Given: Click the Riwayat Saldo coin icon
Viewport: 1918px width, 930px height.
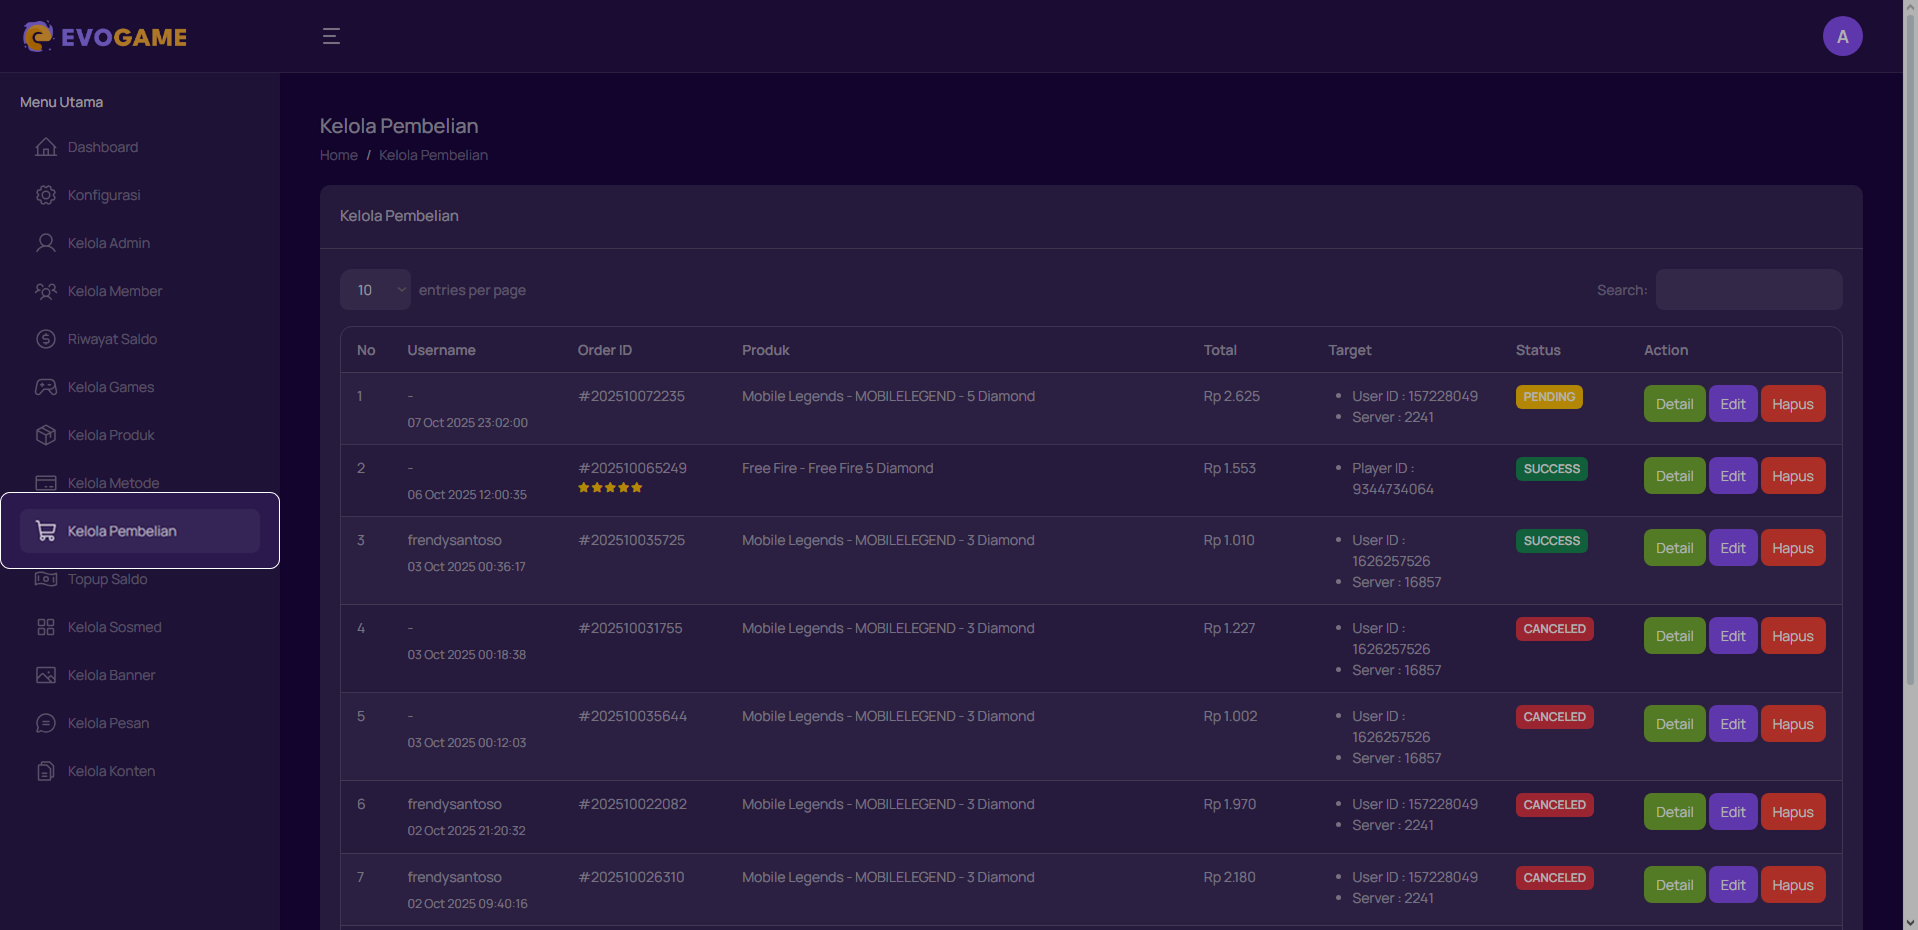Looking at the screenshot, I should (x=46, y=339).
